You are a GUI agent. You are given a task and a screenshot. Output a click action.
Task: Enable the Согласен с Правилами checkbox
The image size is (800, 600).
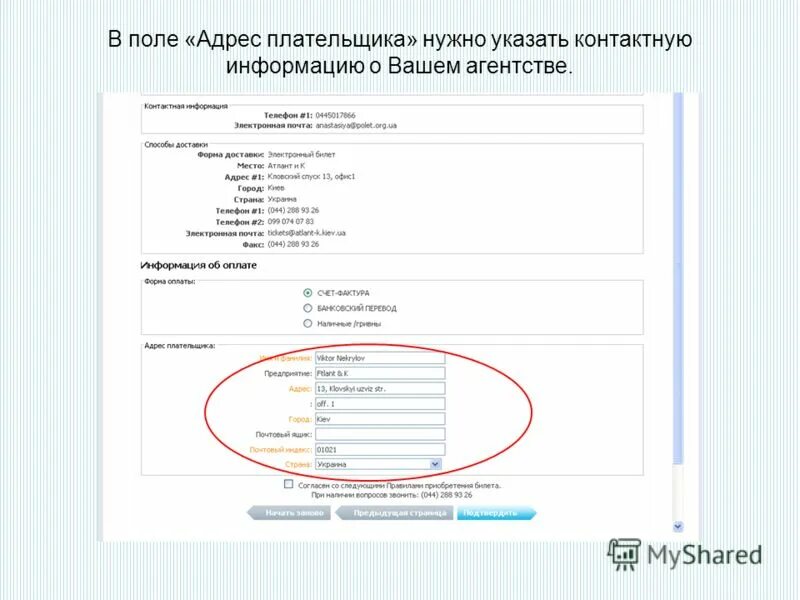point(288,486)
